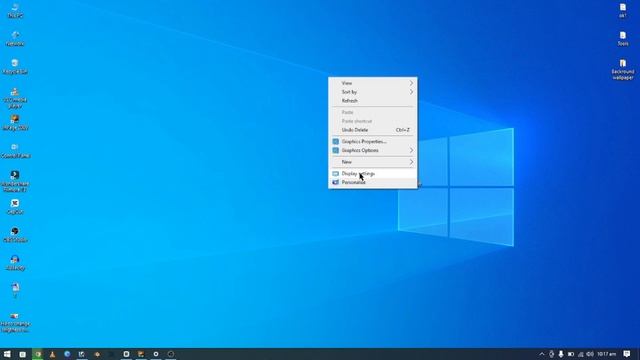The image size is (640, 360).
Task: Open the Windows Start menu
Action: [7, 354]
